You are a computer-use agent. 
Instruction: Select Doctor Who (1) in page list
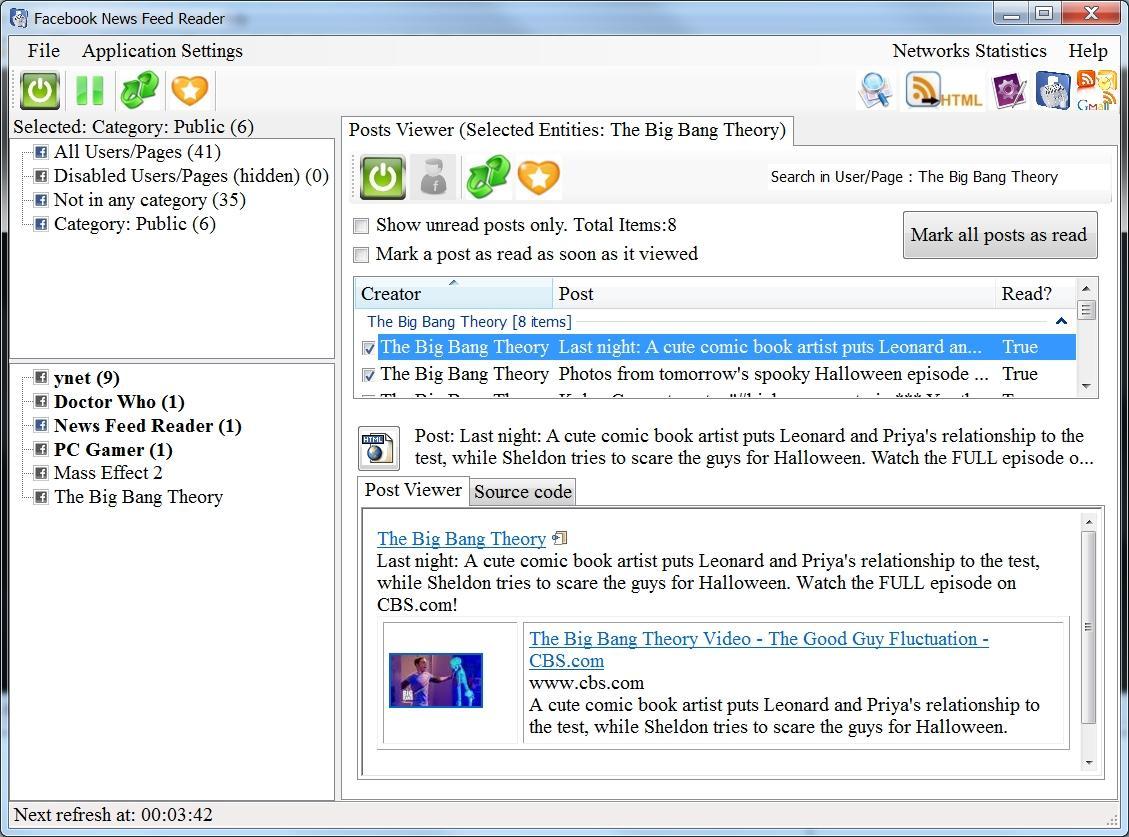[x=119, y=401]
